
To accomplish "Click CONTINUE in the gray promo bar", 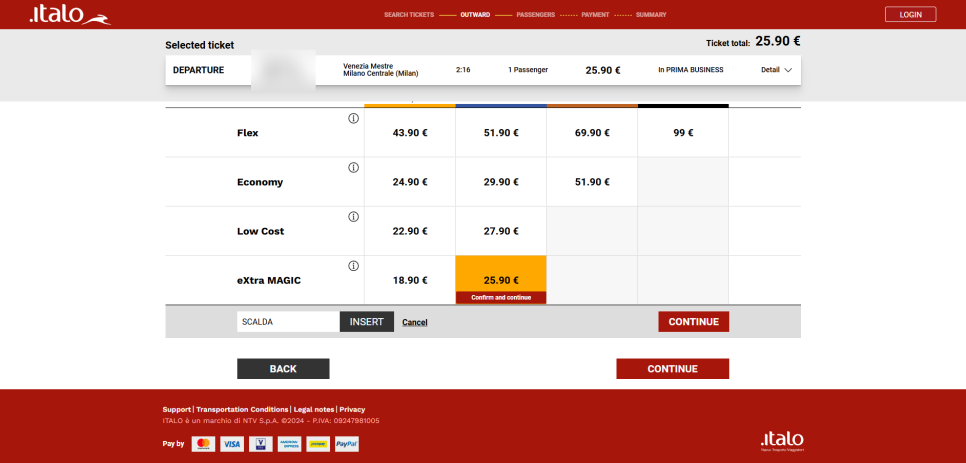I will click(694, 321).
